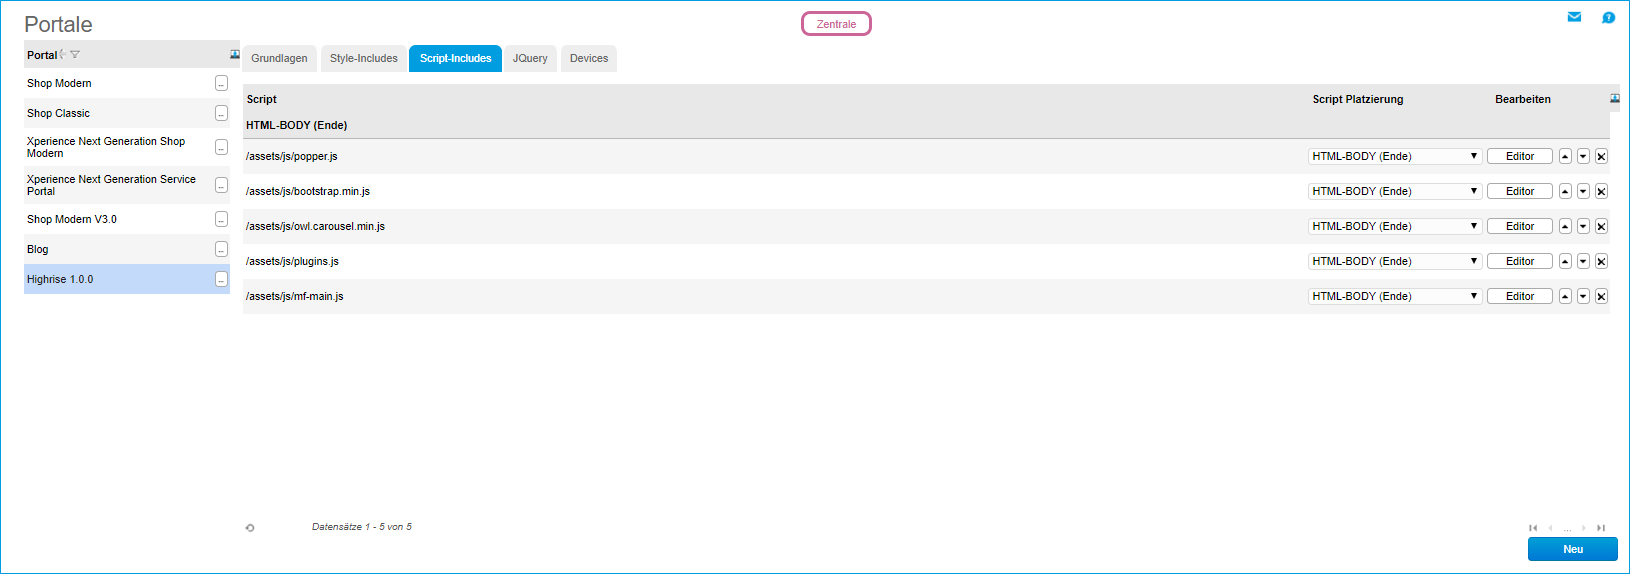The width and height of the screenshot is (1630, 574).
Task: Move owl.carousel.min.js down in order
Action: click(1583, 226)
